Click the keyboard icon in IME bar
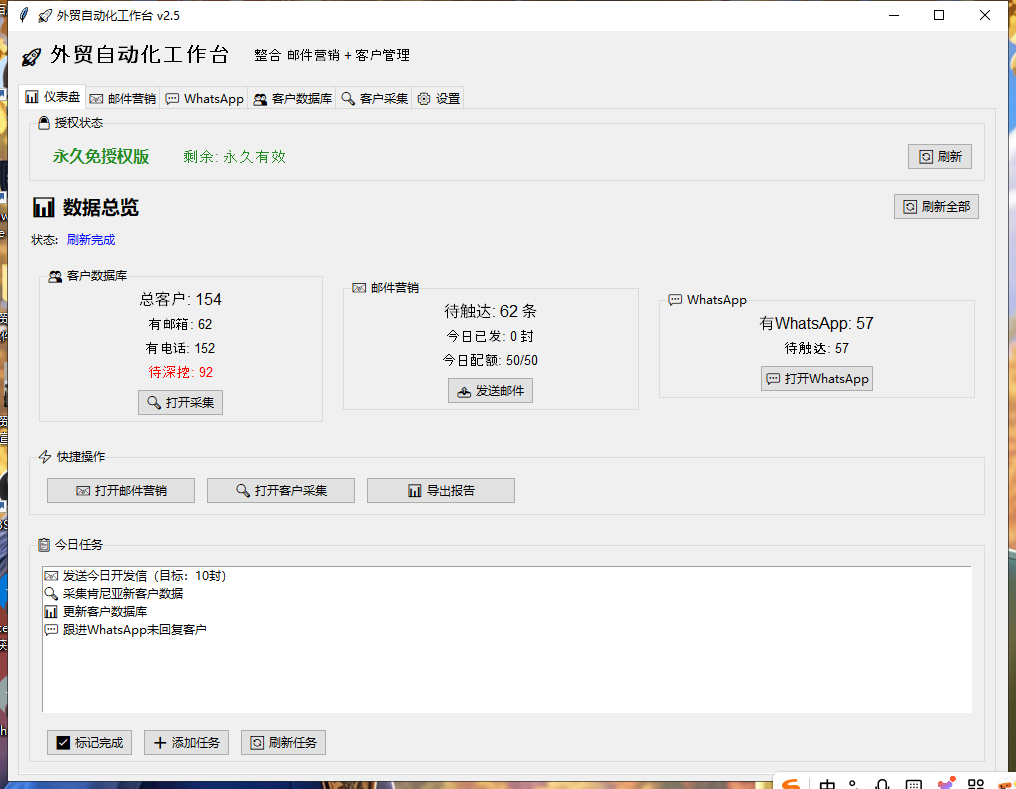 (x=914, y=784)
